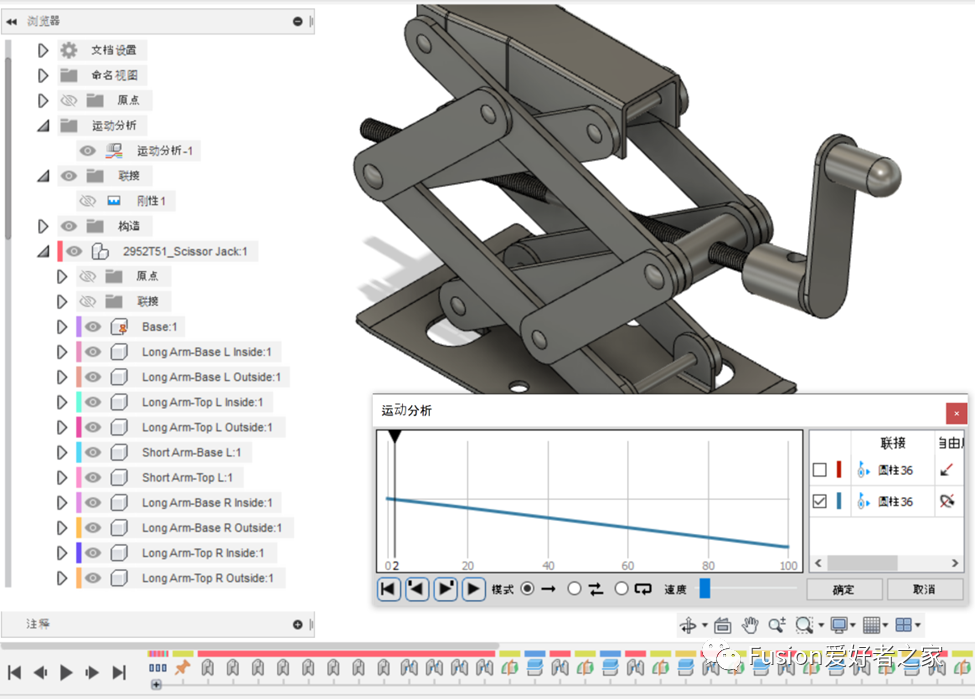Click the 确定 button
The image size is (975, 699).
pos(844,589)
